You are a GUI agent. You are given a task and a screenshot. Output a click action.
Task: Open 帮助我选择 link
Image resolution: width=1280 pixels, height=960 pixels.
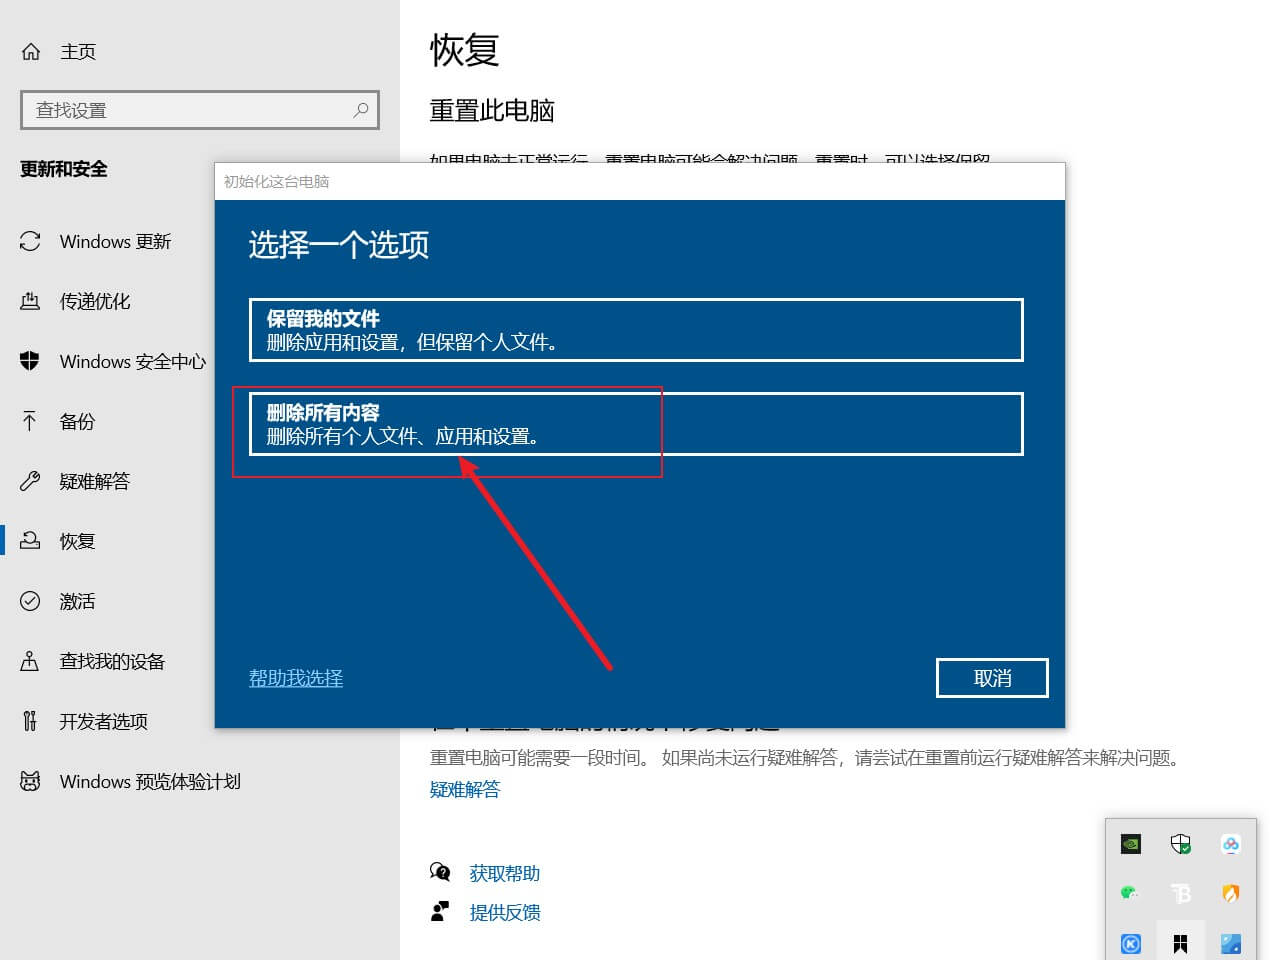[x=296, y=678]
